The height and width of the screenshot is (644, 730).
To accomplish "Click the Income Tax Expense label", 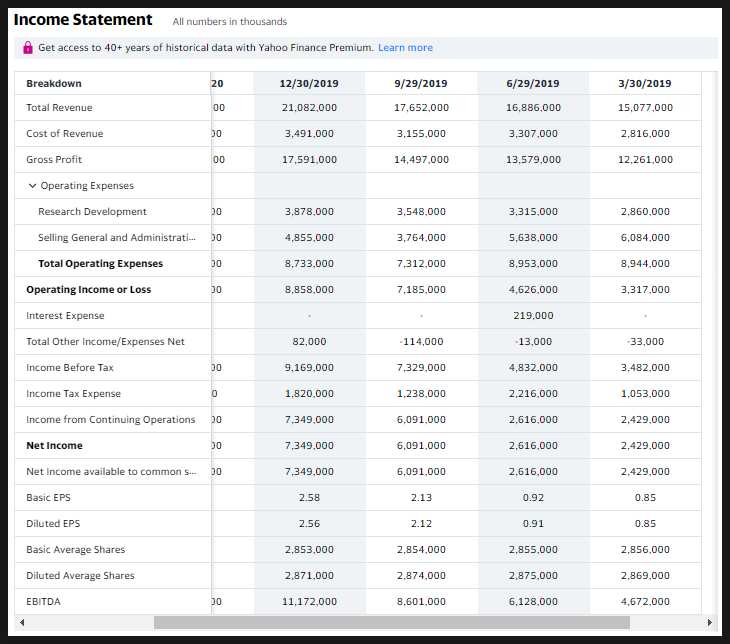I will point(74,393).
